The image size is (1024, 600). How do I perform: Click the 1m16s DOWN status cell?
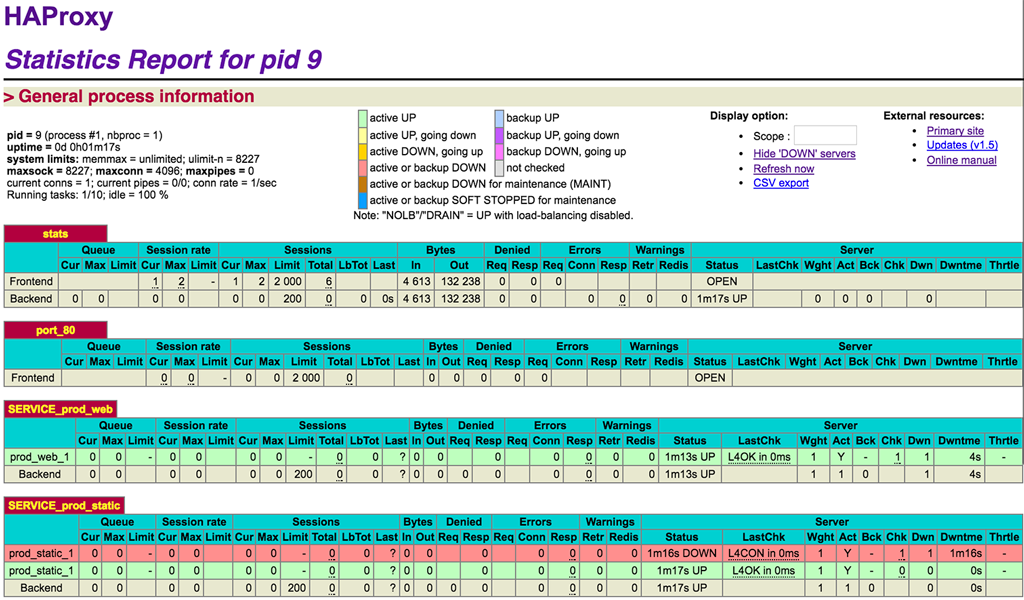pos(682,554)
